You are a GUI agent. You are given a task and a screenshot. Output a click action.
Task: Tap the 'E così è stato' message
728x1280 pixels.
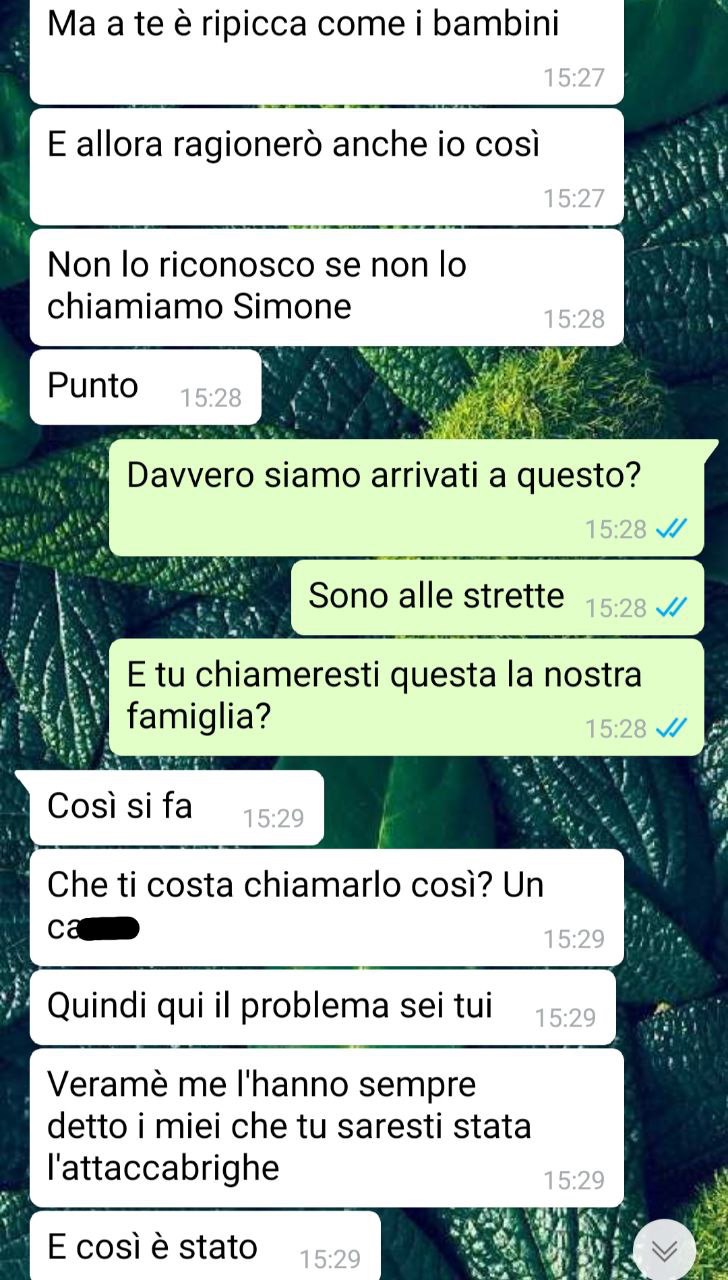(205, 1246)
